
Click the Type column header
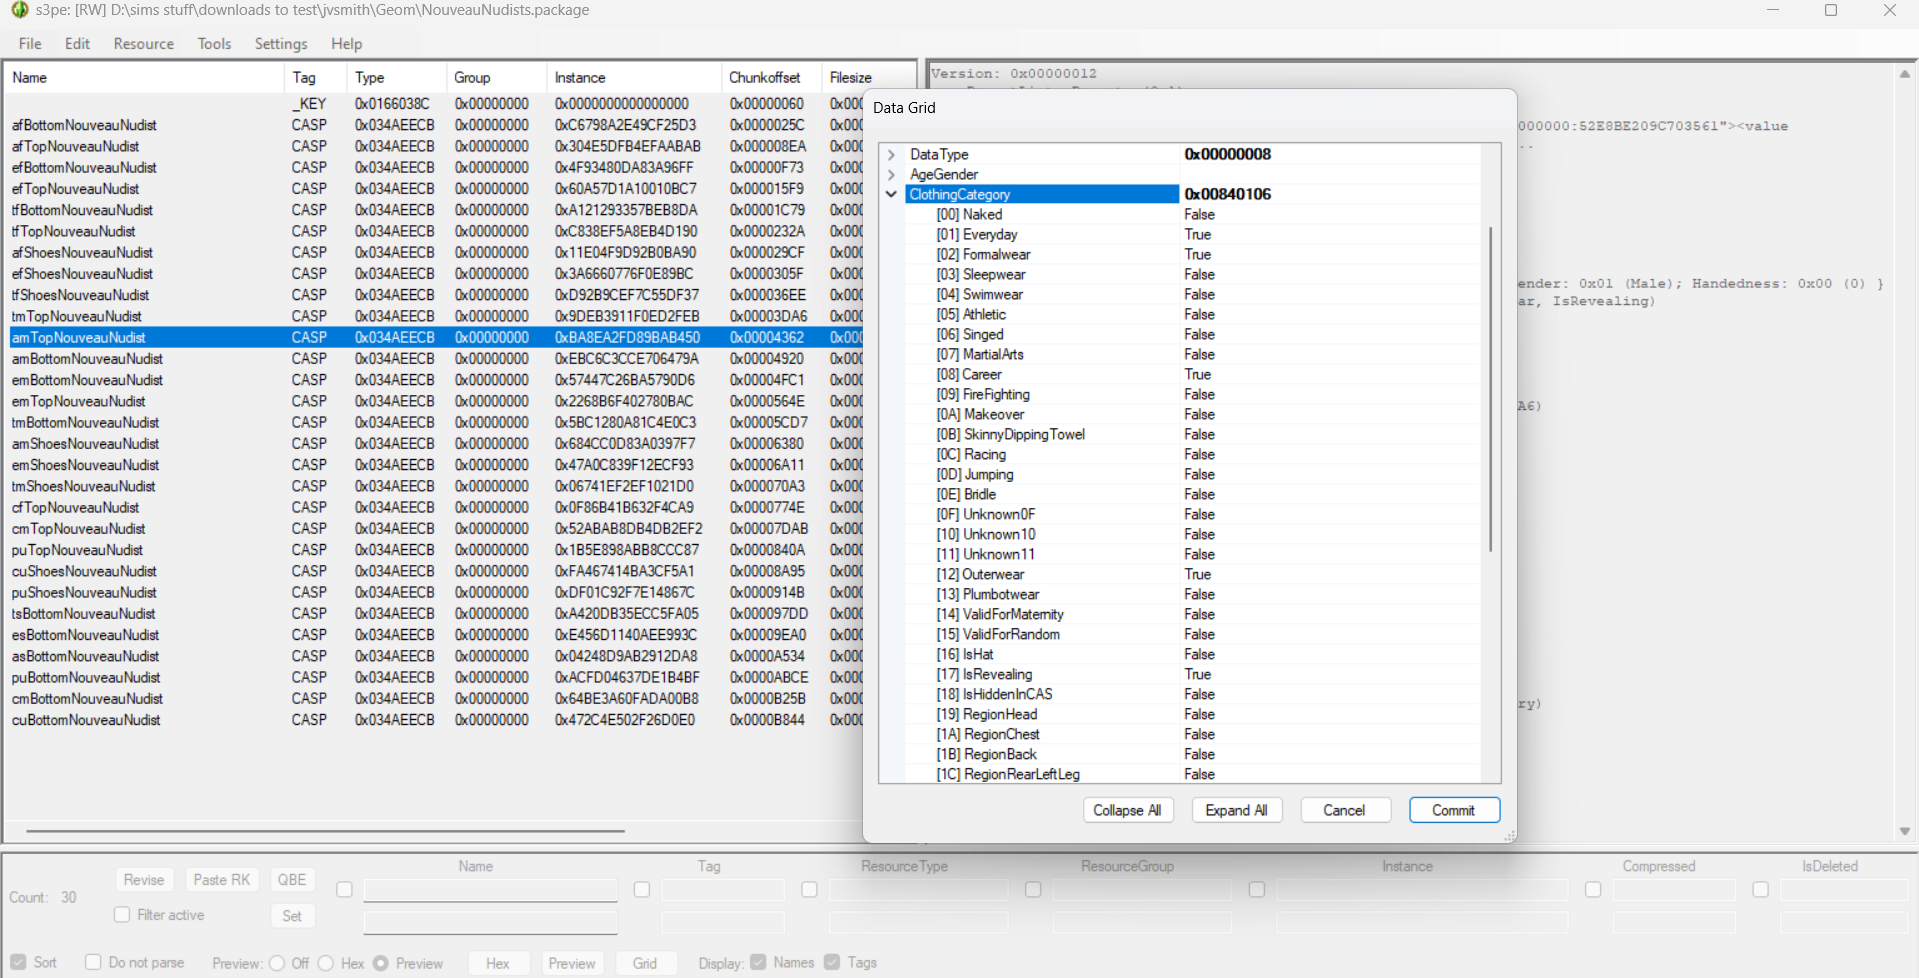(397, 78)
